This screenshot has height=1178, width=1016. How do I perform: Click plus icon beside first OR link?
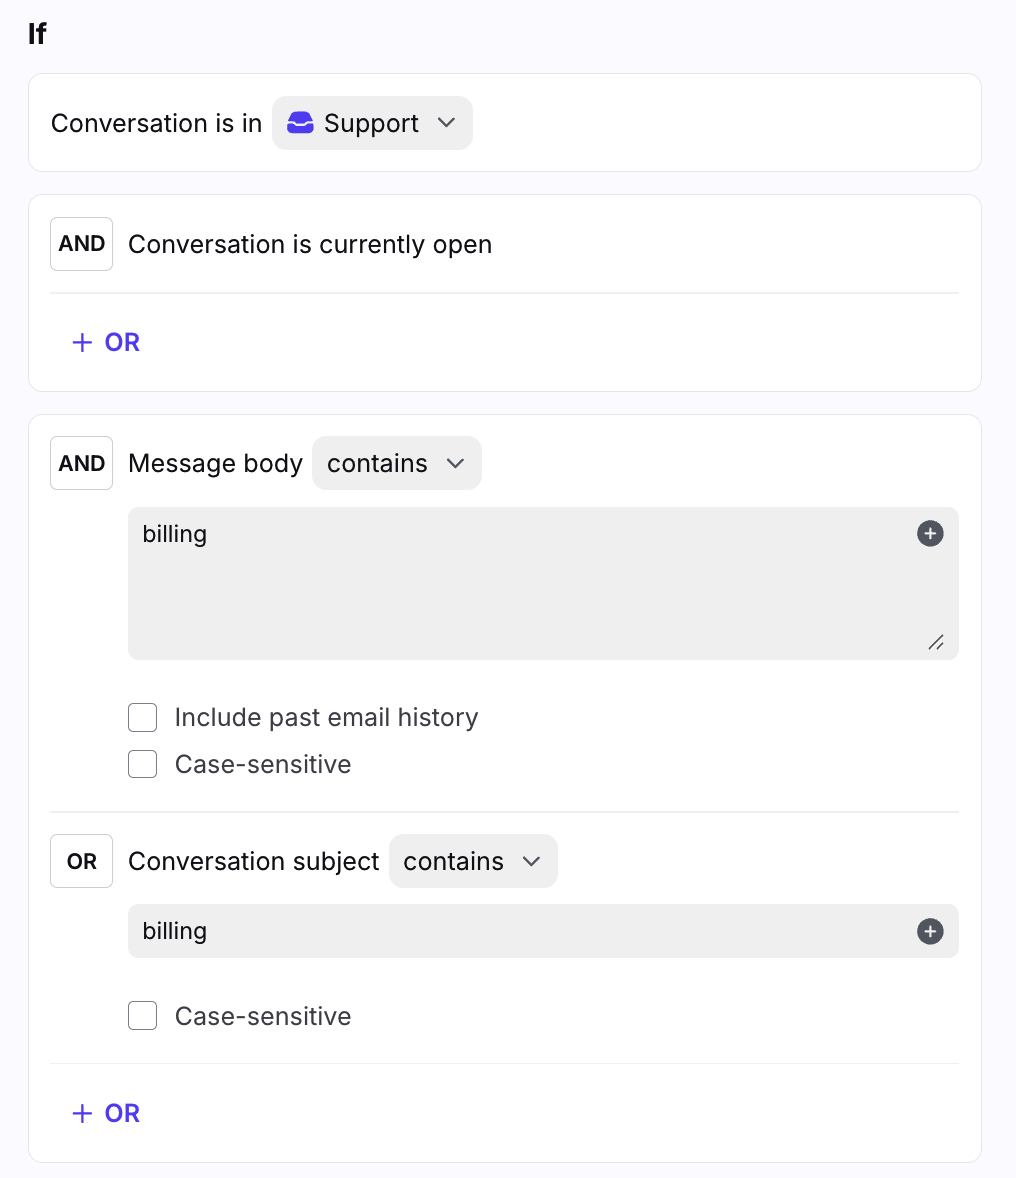point(82,343)
